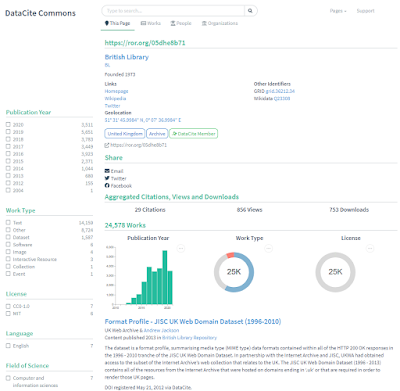Open the Support page
The width and height of the screenshot is (400, 391).
(365, 11)
